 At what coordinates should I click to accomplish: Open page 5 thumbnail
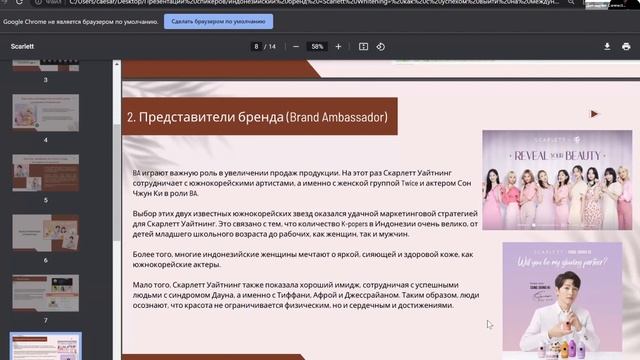coord(46,173)
